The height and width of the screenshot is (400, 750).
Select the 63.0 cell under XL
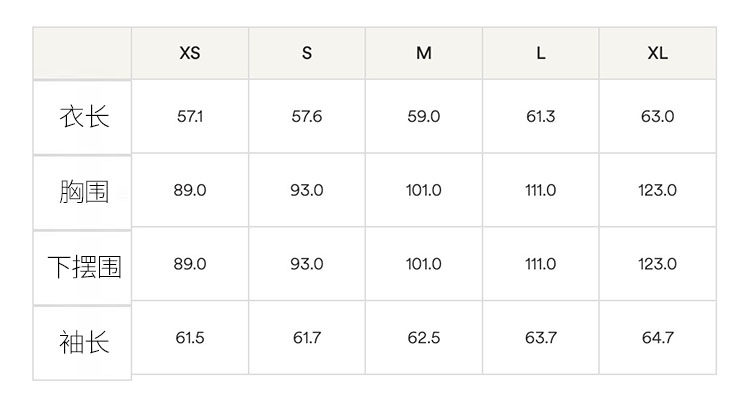(x=657, y=117)
